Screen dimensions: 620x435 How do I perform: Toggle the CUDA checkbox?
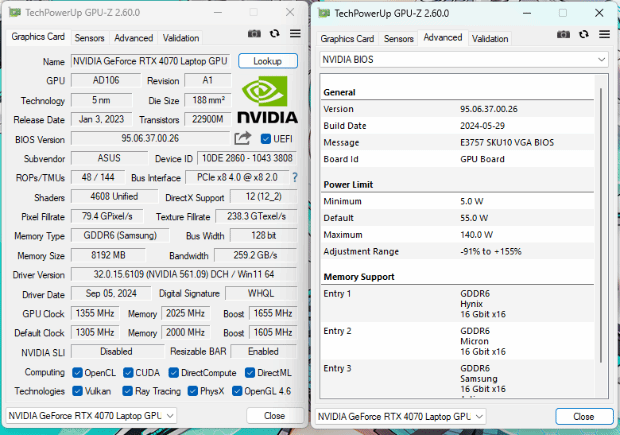pyautogui.click(x=128, y=373)
